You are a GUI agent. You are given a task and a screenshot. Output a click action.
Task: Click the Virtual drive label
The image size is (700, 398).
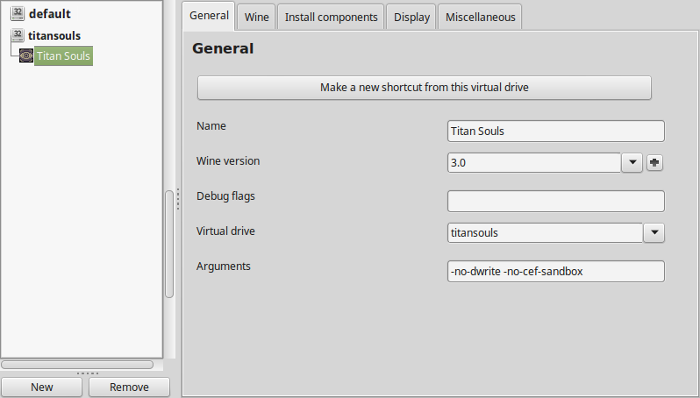(x=225, y=231)
